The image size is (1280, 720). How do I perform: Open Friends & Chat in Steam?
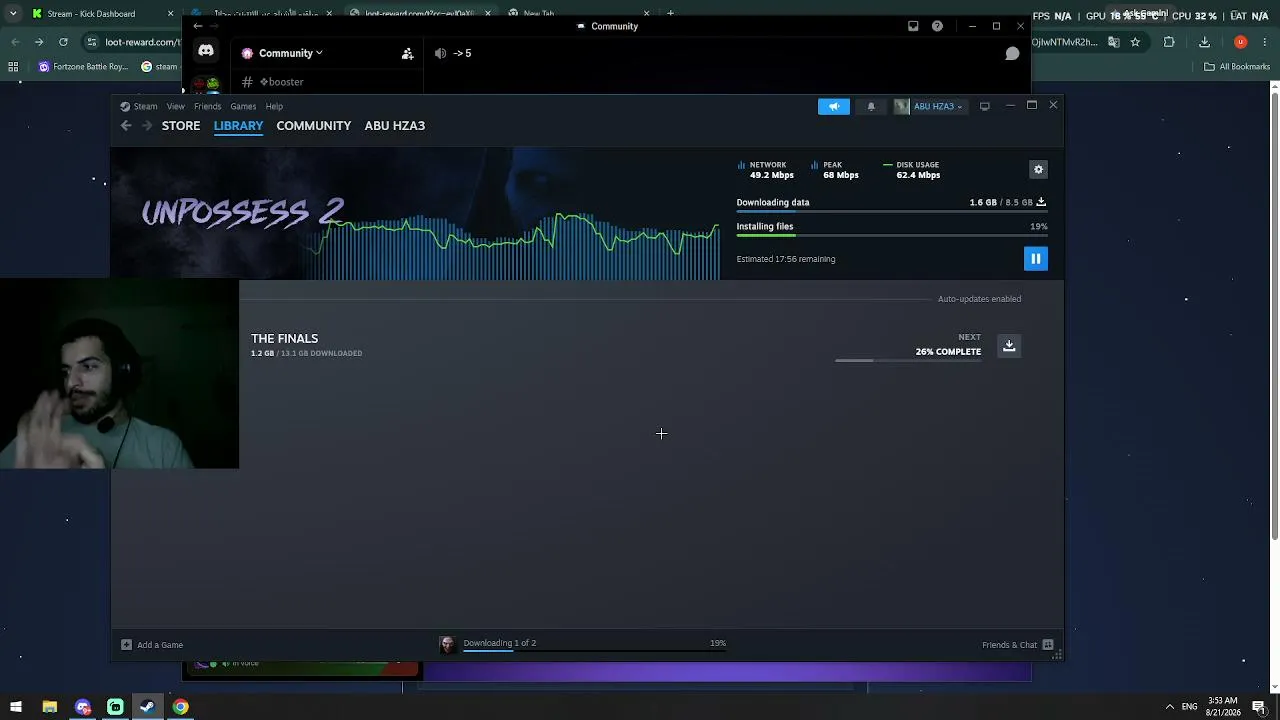tap(1017, 645)
